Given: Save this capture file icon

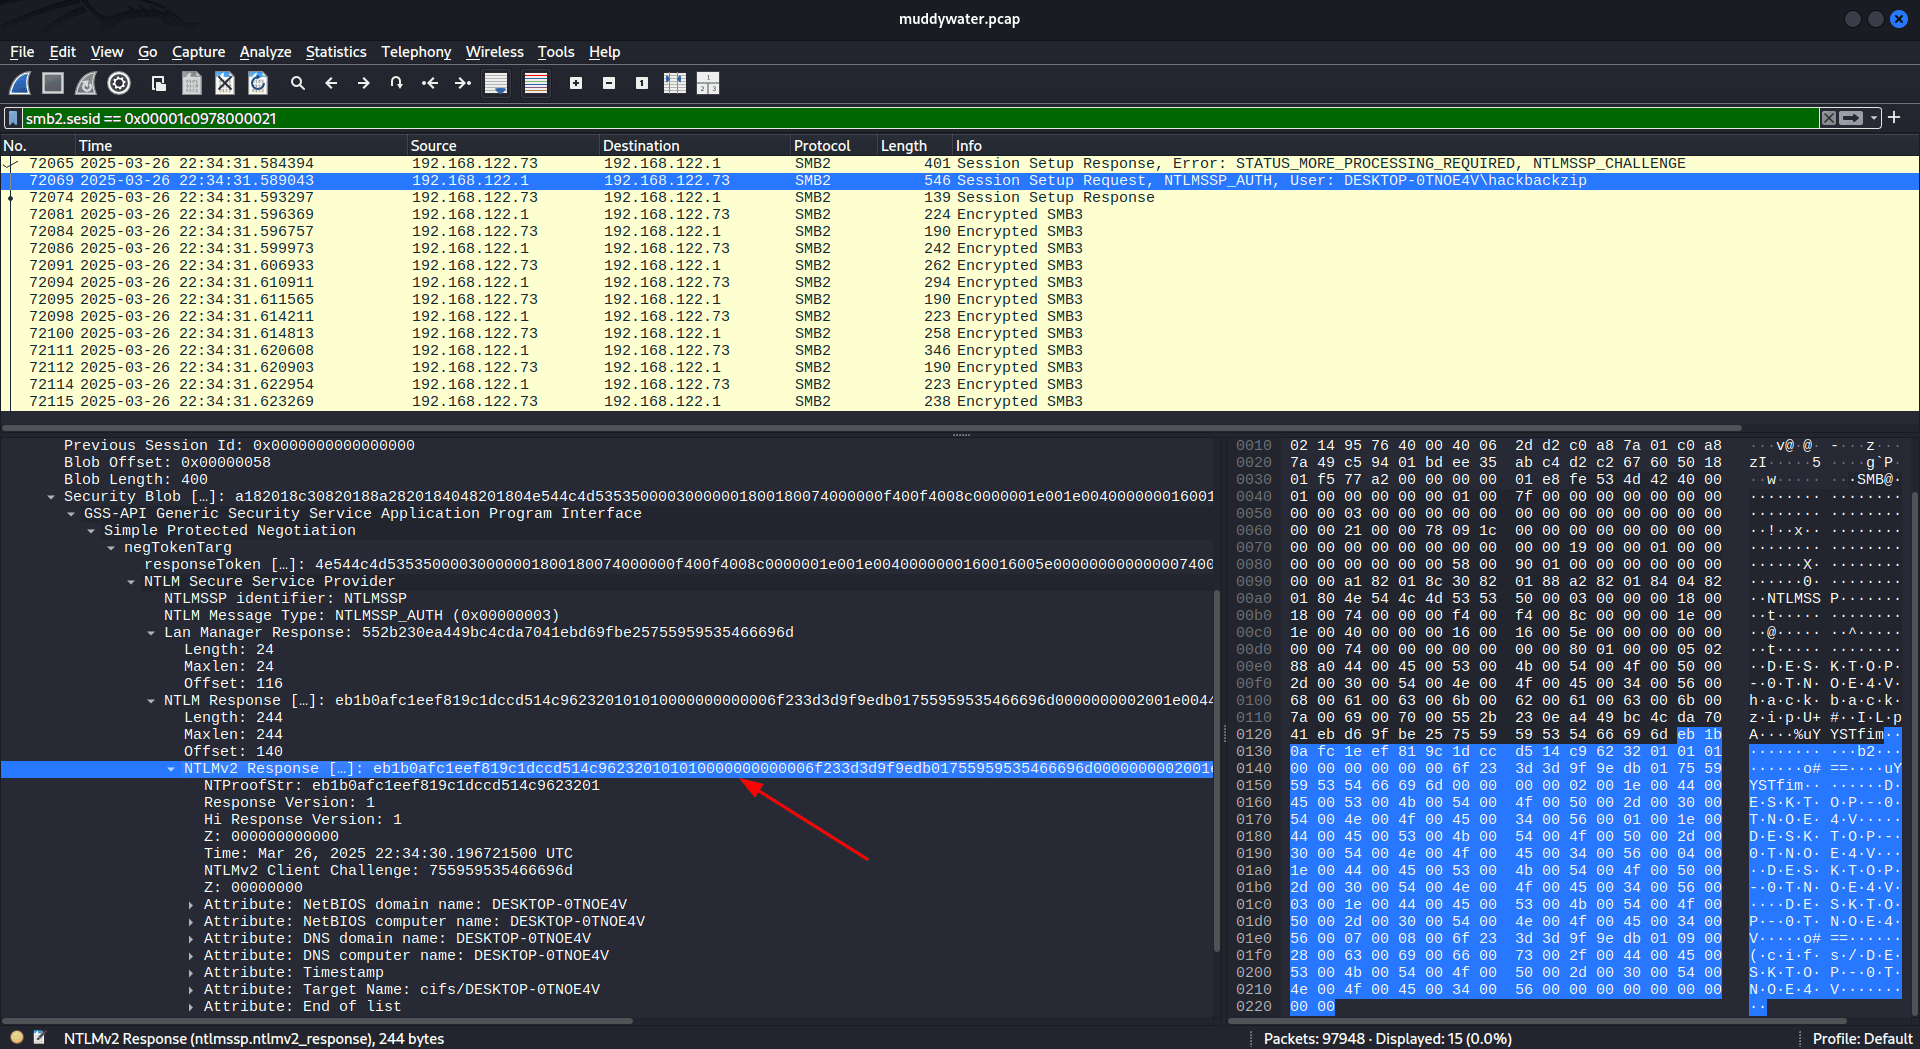Looking at the screenshot, I should pos(192,83).
